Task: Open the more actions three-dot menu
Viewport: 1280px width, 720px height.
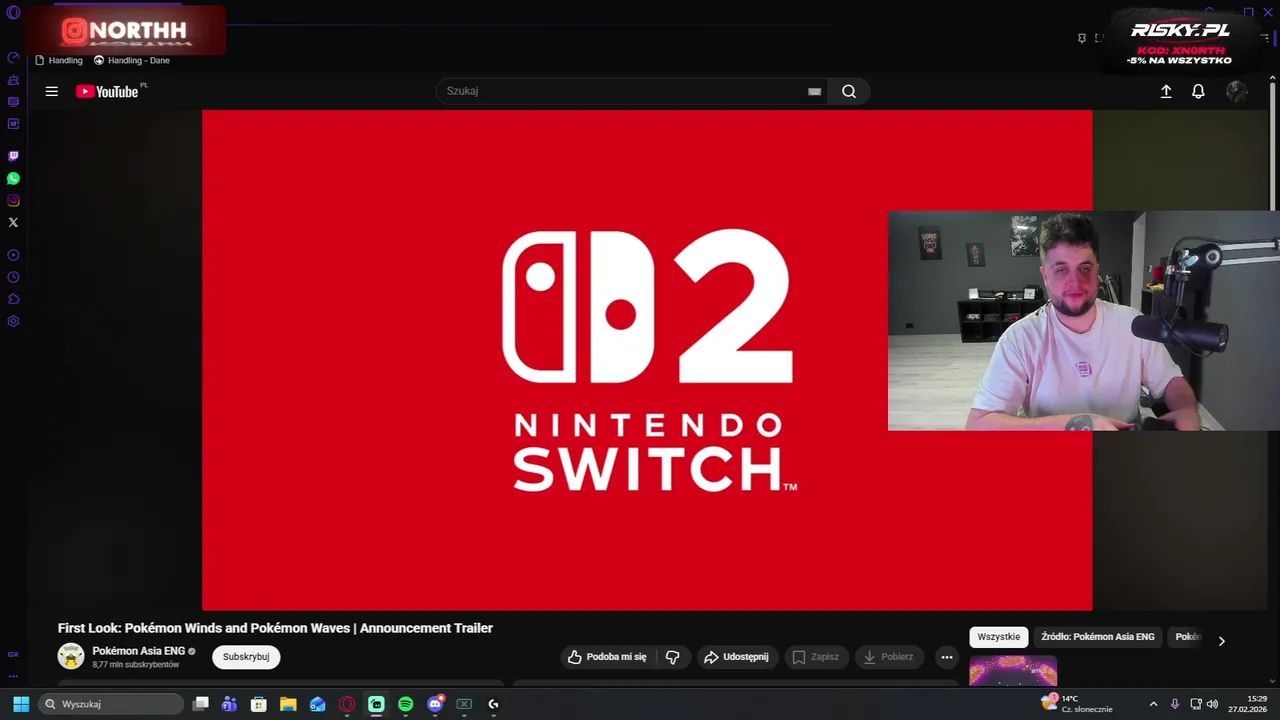Action: (x=946, y=657)
